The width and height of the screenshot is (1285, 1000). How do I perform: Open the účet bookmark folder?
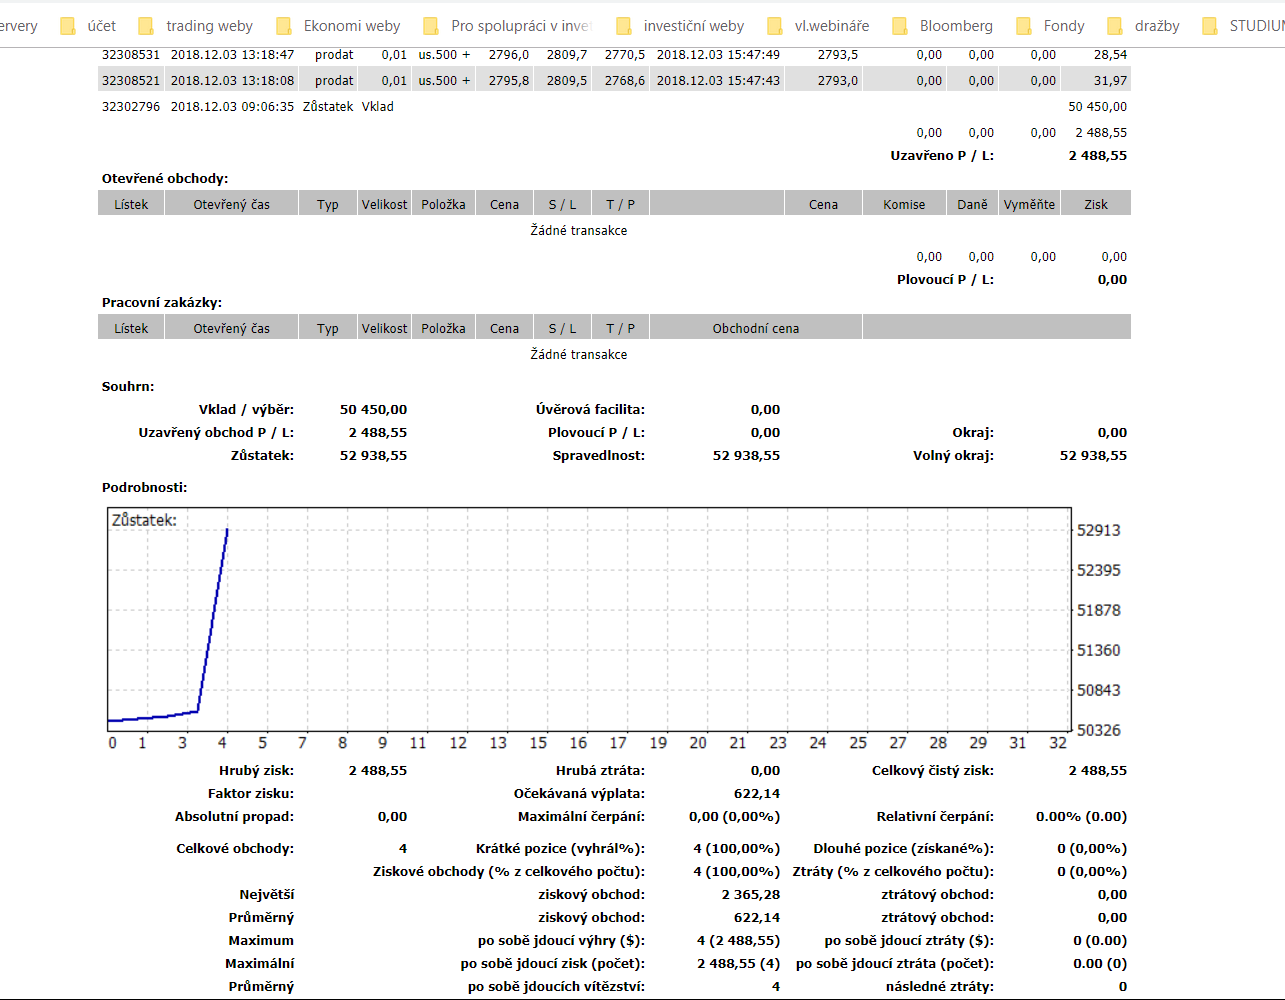[x=88, y=26]
